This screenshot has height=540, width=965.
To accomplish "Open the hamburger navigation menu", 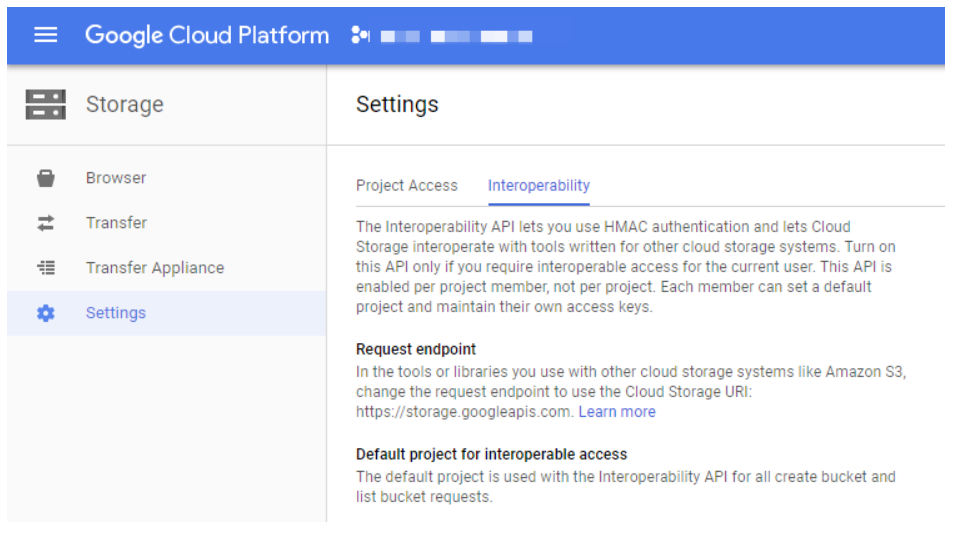I will point(45,35).
